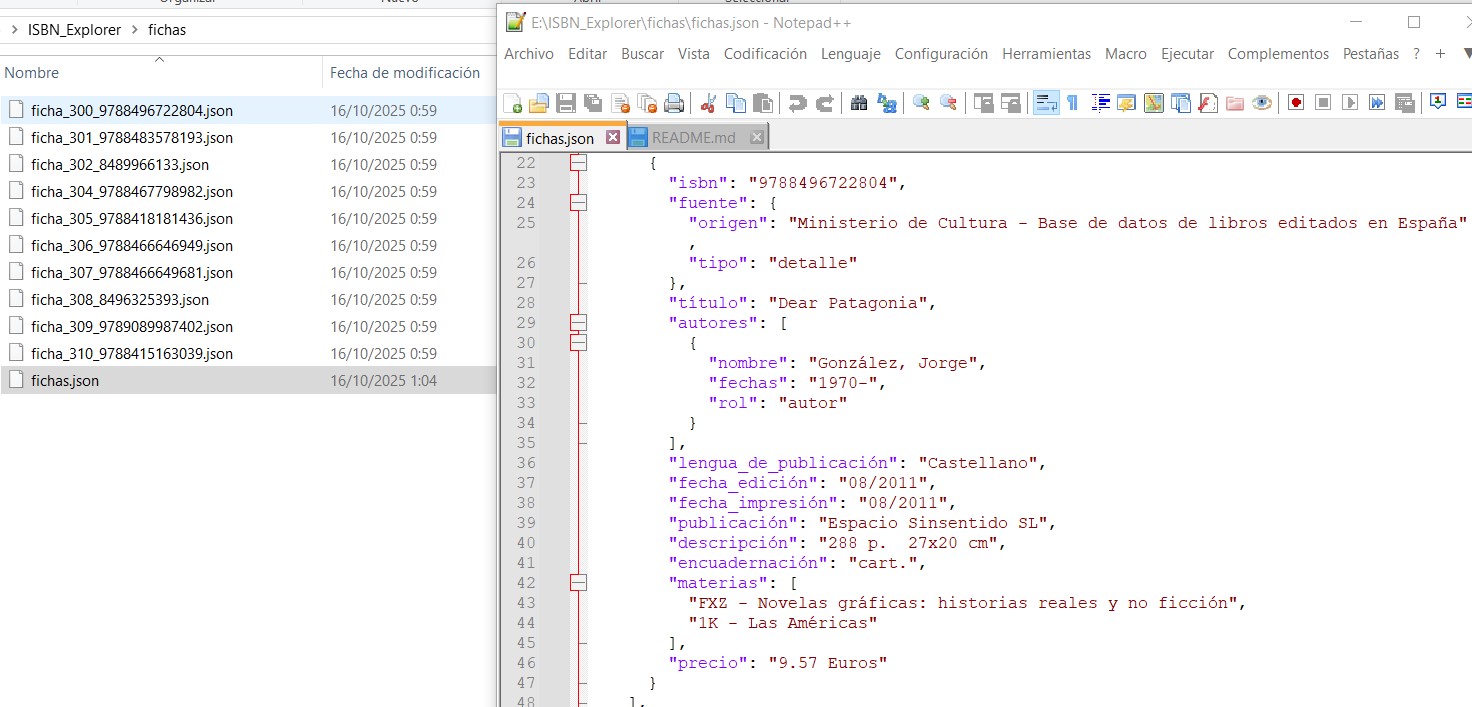Undo the last edit via toolbar
Viewport: 1472px width, 707px height.
point(797,102)
